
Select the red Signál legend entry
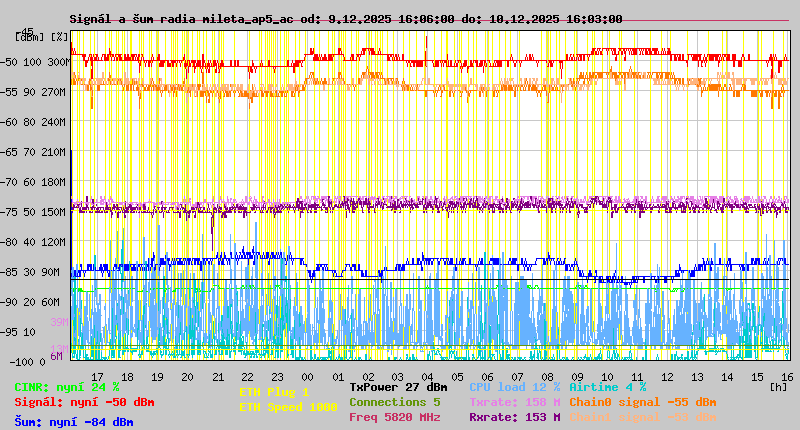84,402
